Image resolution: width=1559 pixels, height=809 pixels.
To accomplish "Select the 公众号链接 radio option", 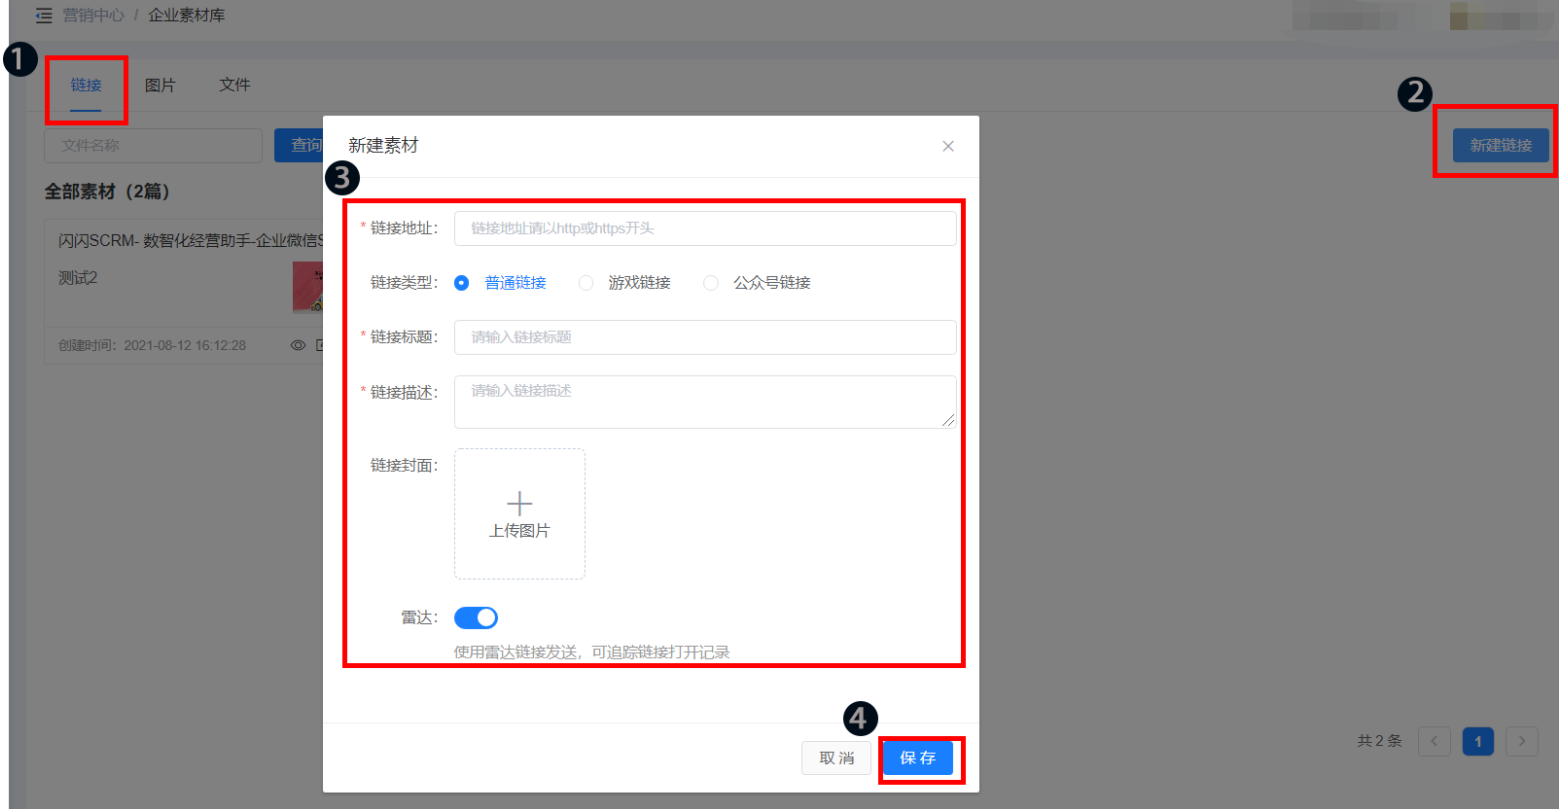I will (710, 282).
